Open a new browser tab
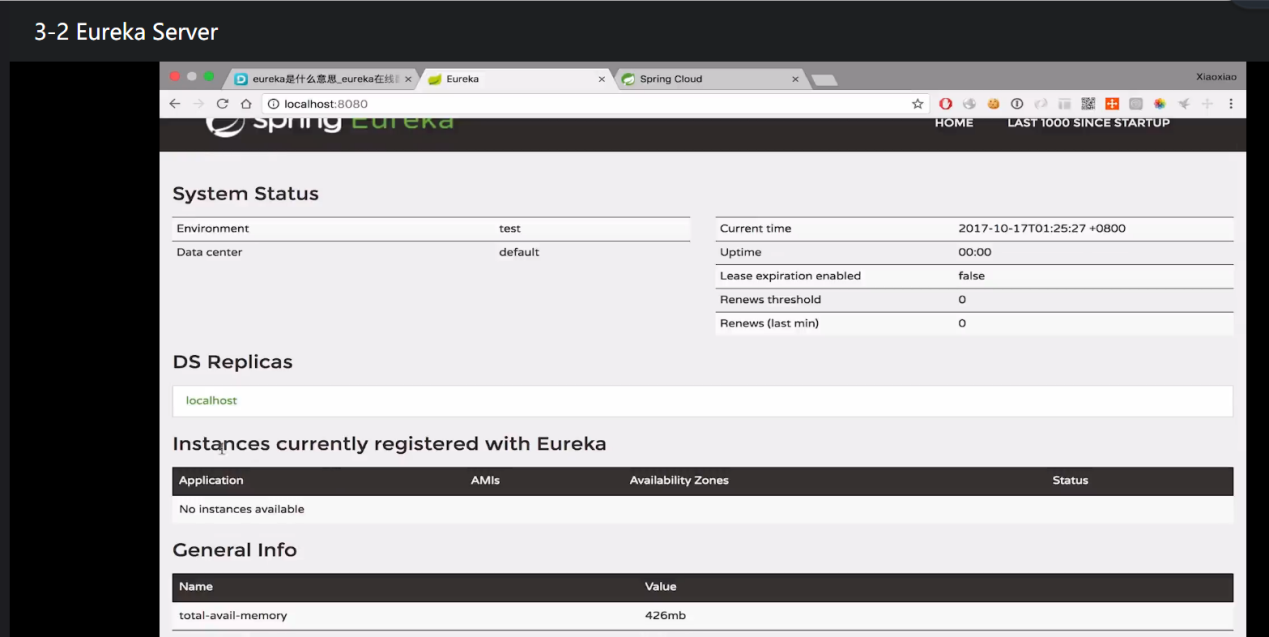The width and height of the screenshot is (1269, 637). [x=824, y=80]
